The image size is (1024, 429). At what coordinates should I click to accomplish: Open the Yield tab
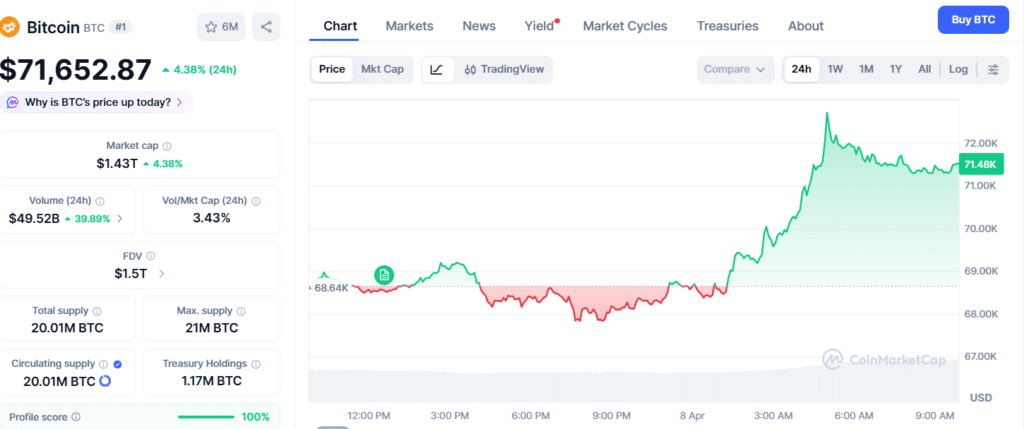click(539, 26)
